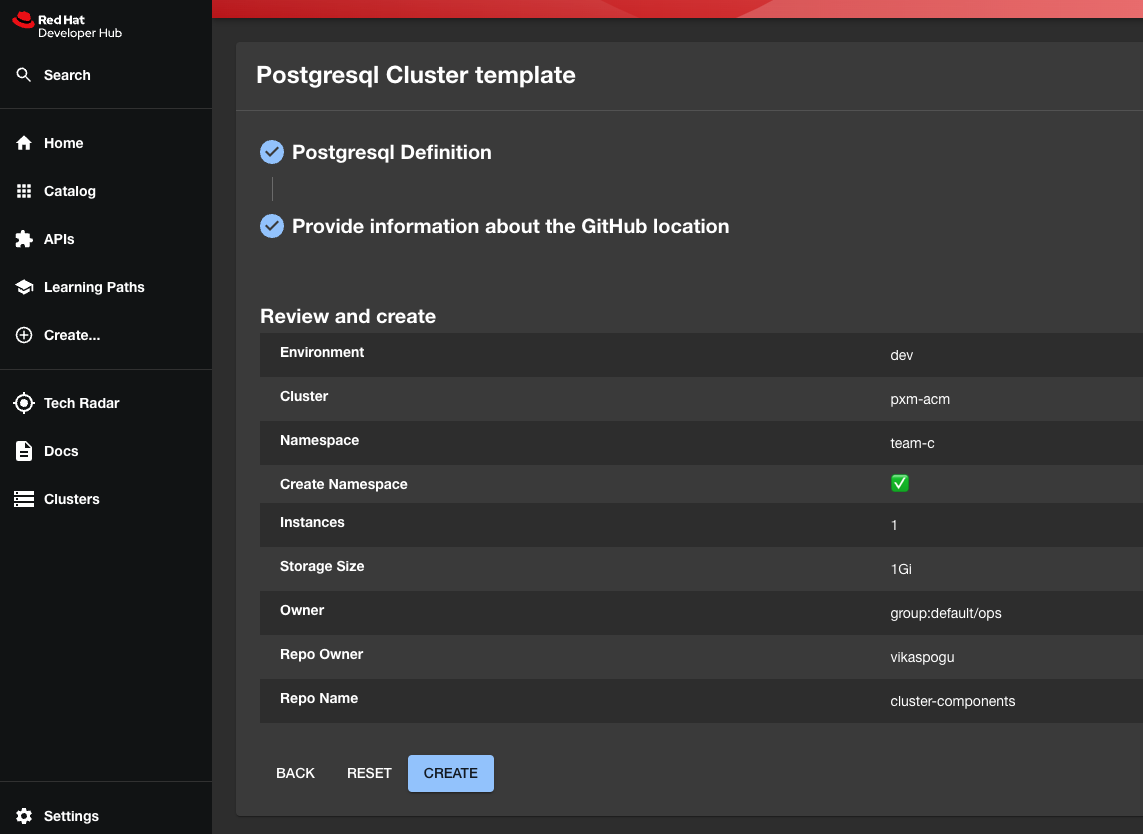Click the Postgresql Definition step checkmark icon
Screen dimensions: 1143x834
pyautogui.click(x=272, y=152)
